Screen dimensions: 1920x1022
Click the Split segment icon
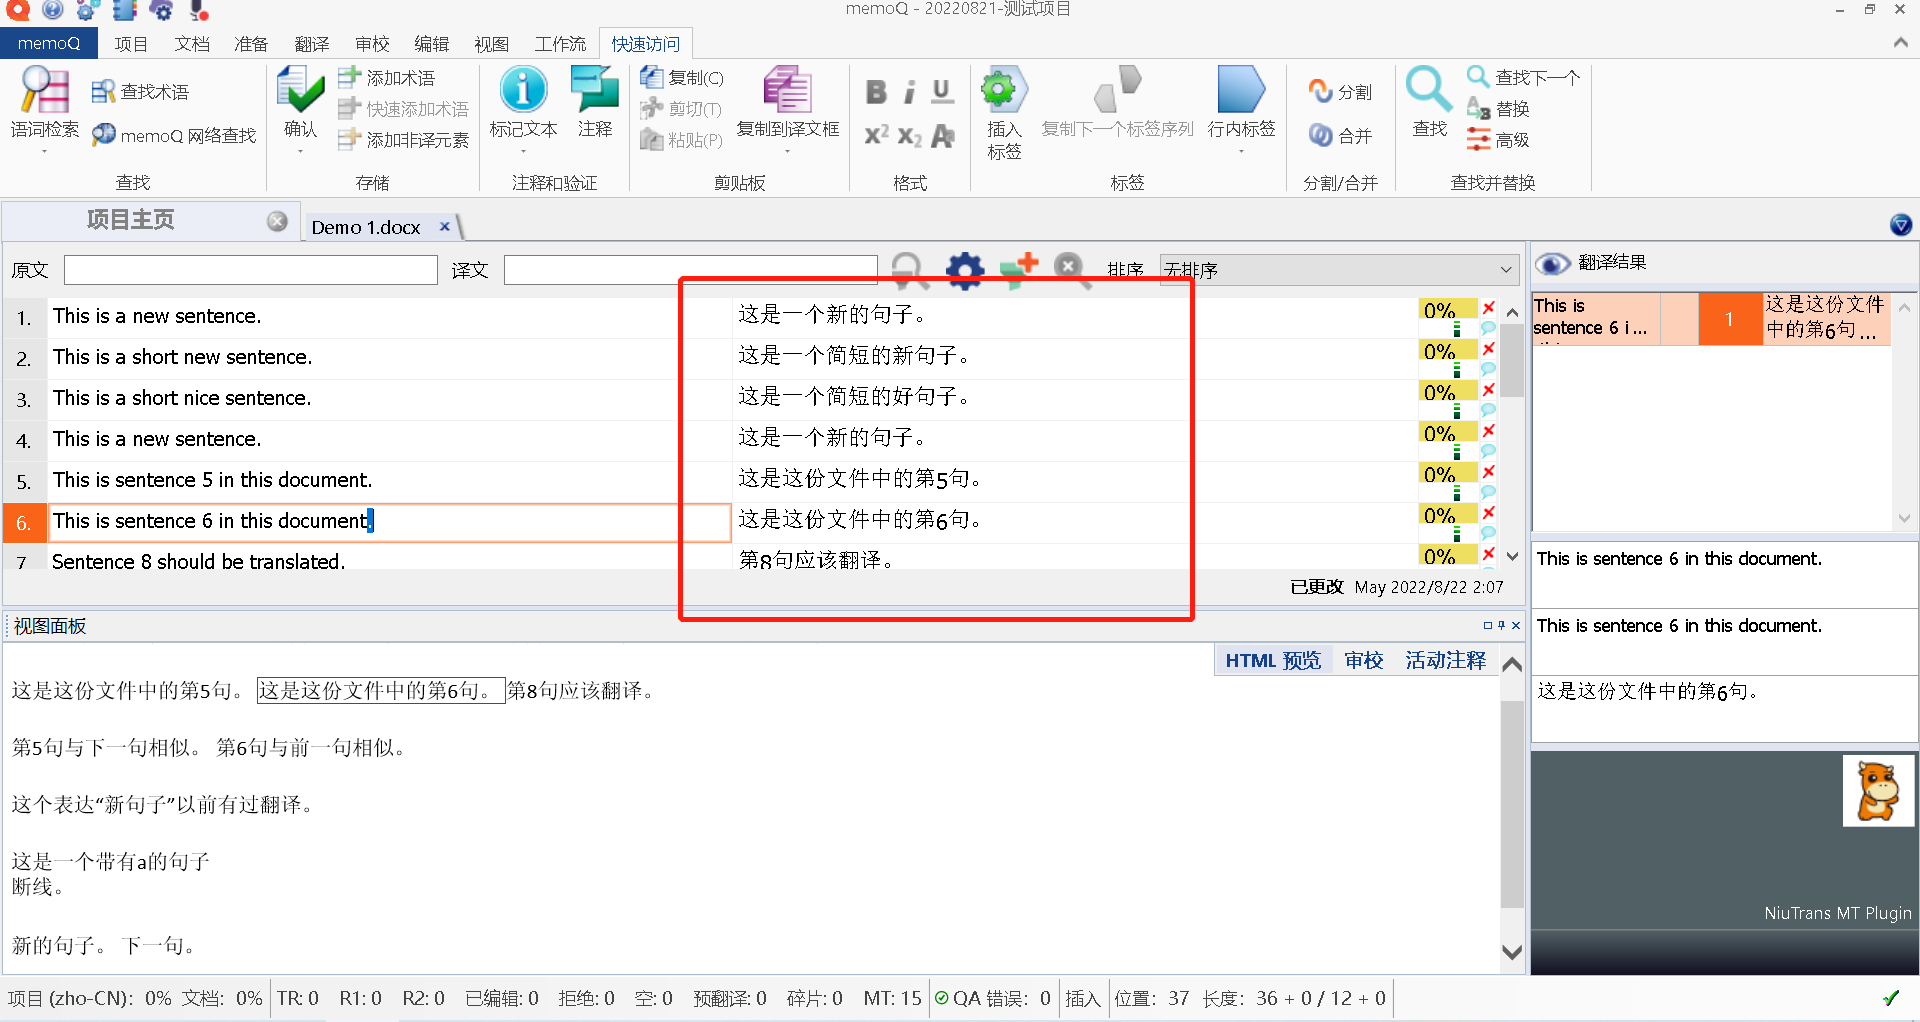point(1321,91)
